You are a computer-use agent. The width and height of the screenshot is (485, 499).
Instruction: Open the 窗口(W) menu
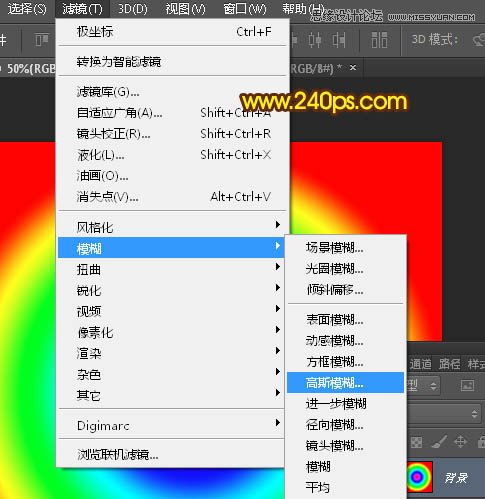tap(245, 9)
